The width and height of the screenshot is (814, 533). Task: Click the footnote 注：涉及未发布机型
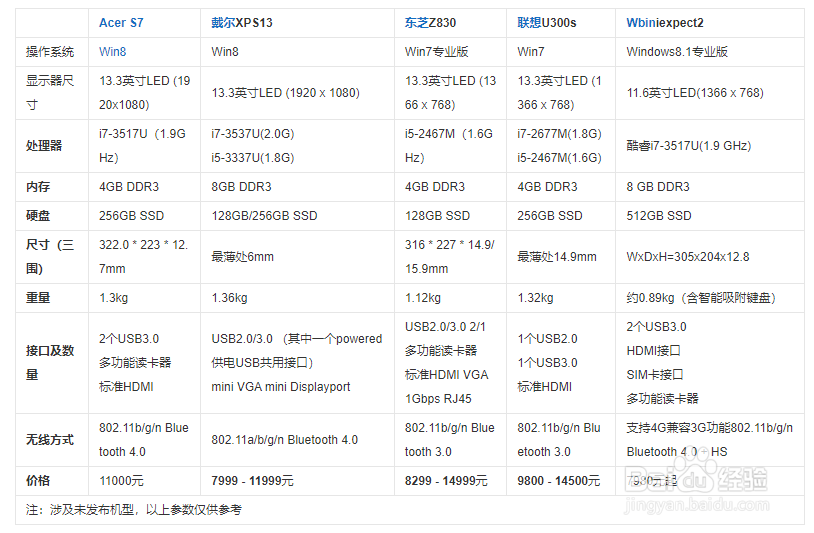pyautogui.click(x=134, y=510)
